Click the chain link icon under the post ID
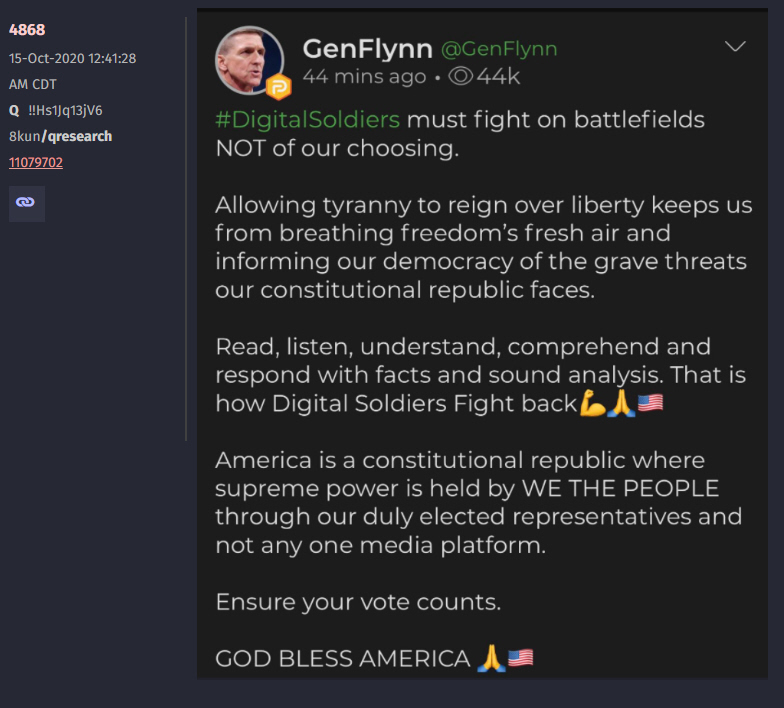This screenshot has height=708, width=784. click(26, 203)
